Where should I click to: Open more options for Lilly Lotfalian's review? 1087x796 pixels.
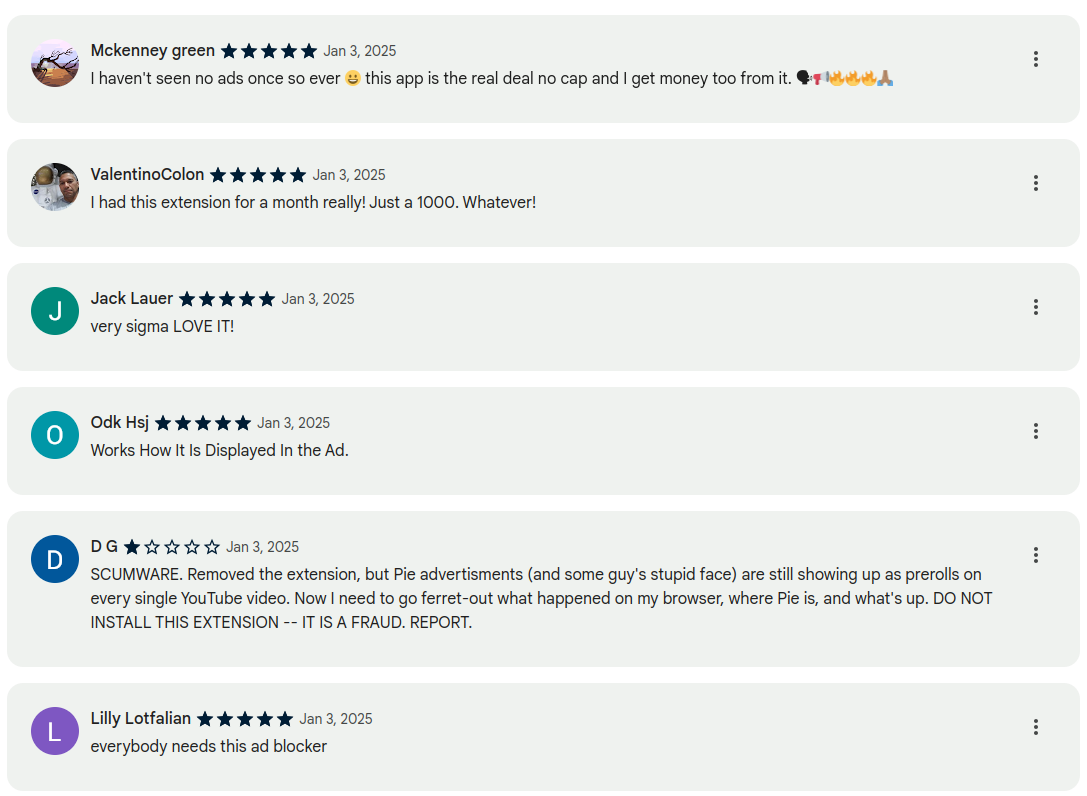[x=1035, y=727]
